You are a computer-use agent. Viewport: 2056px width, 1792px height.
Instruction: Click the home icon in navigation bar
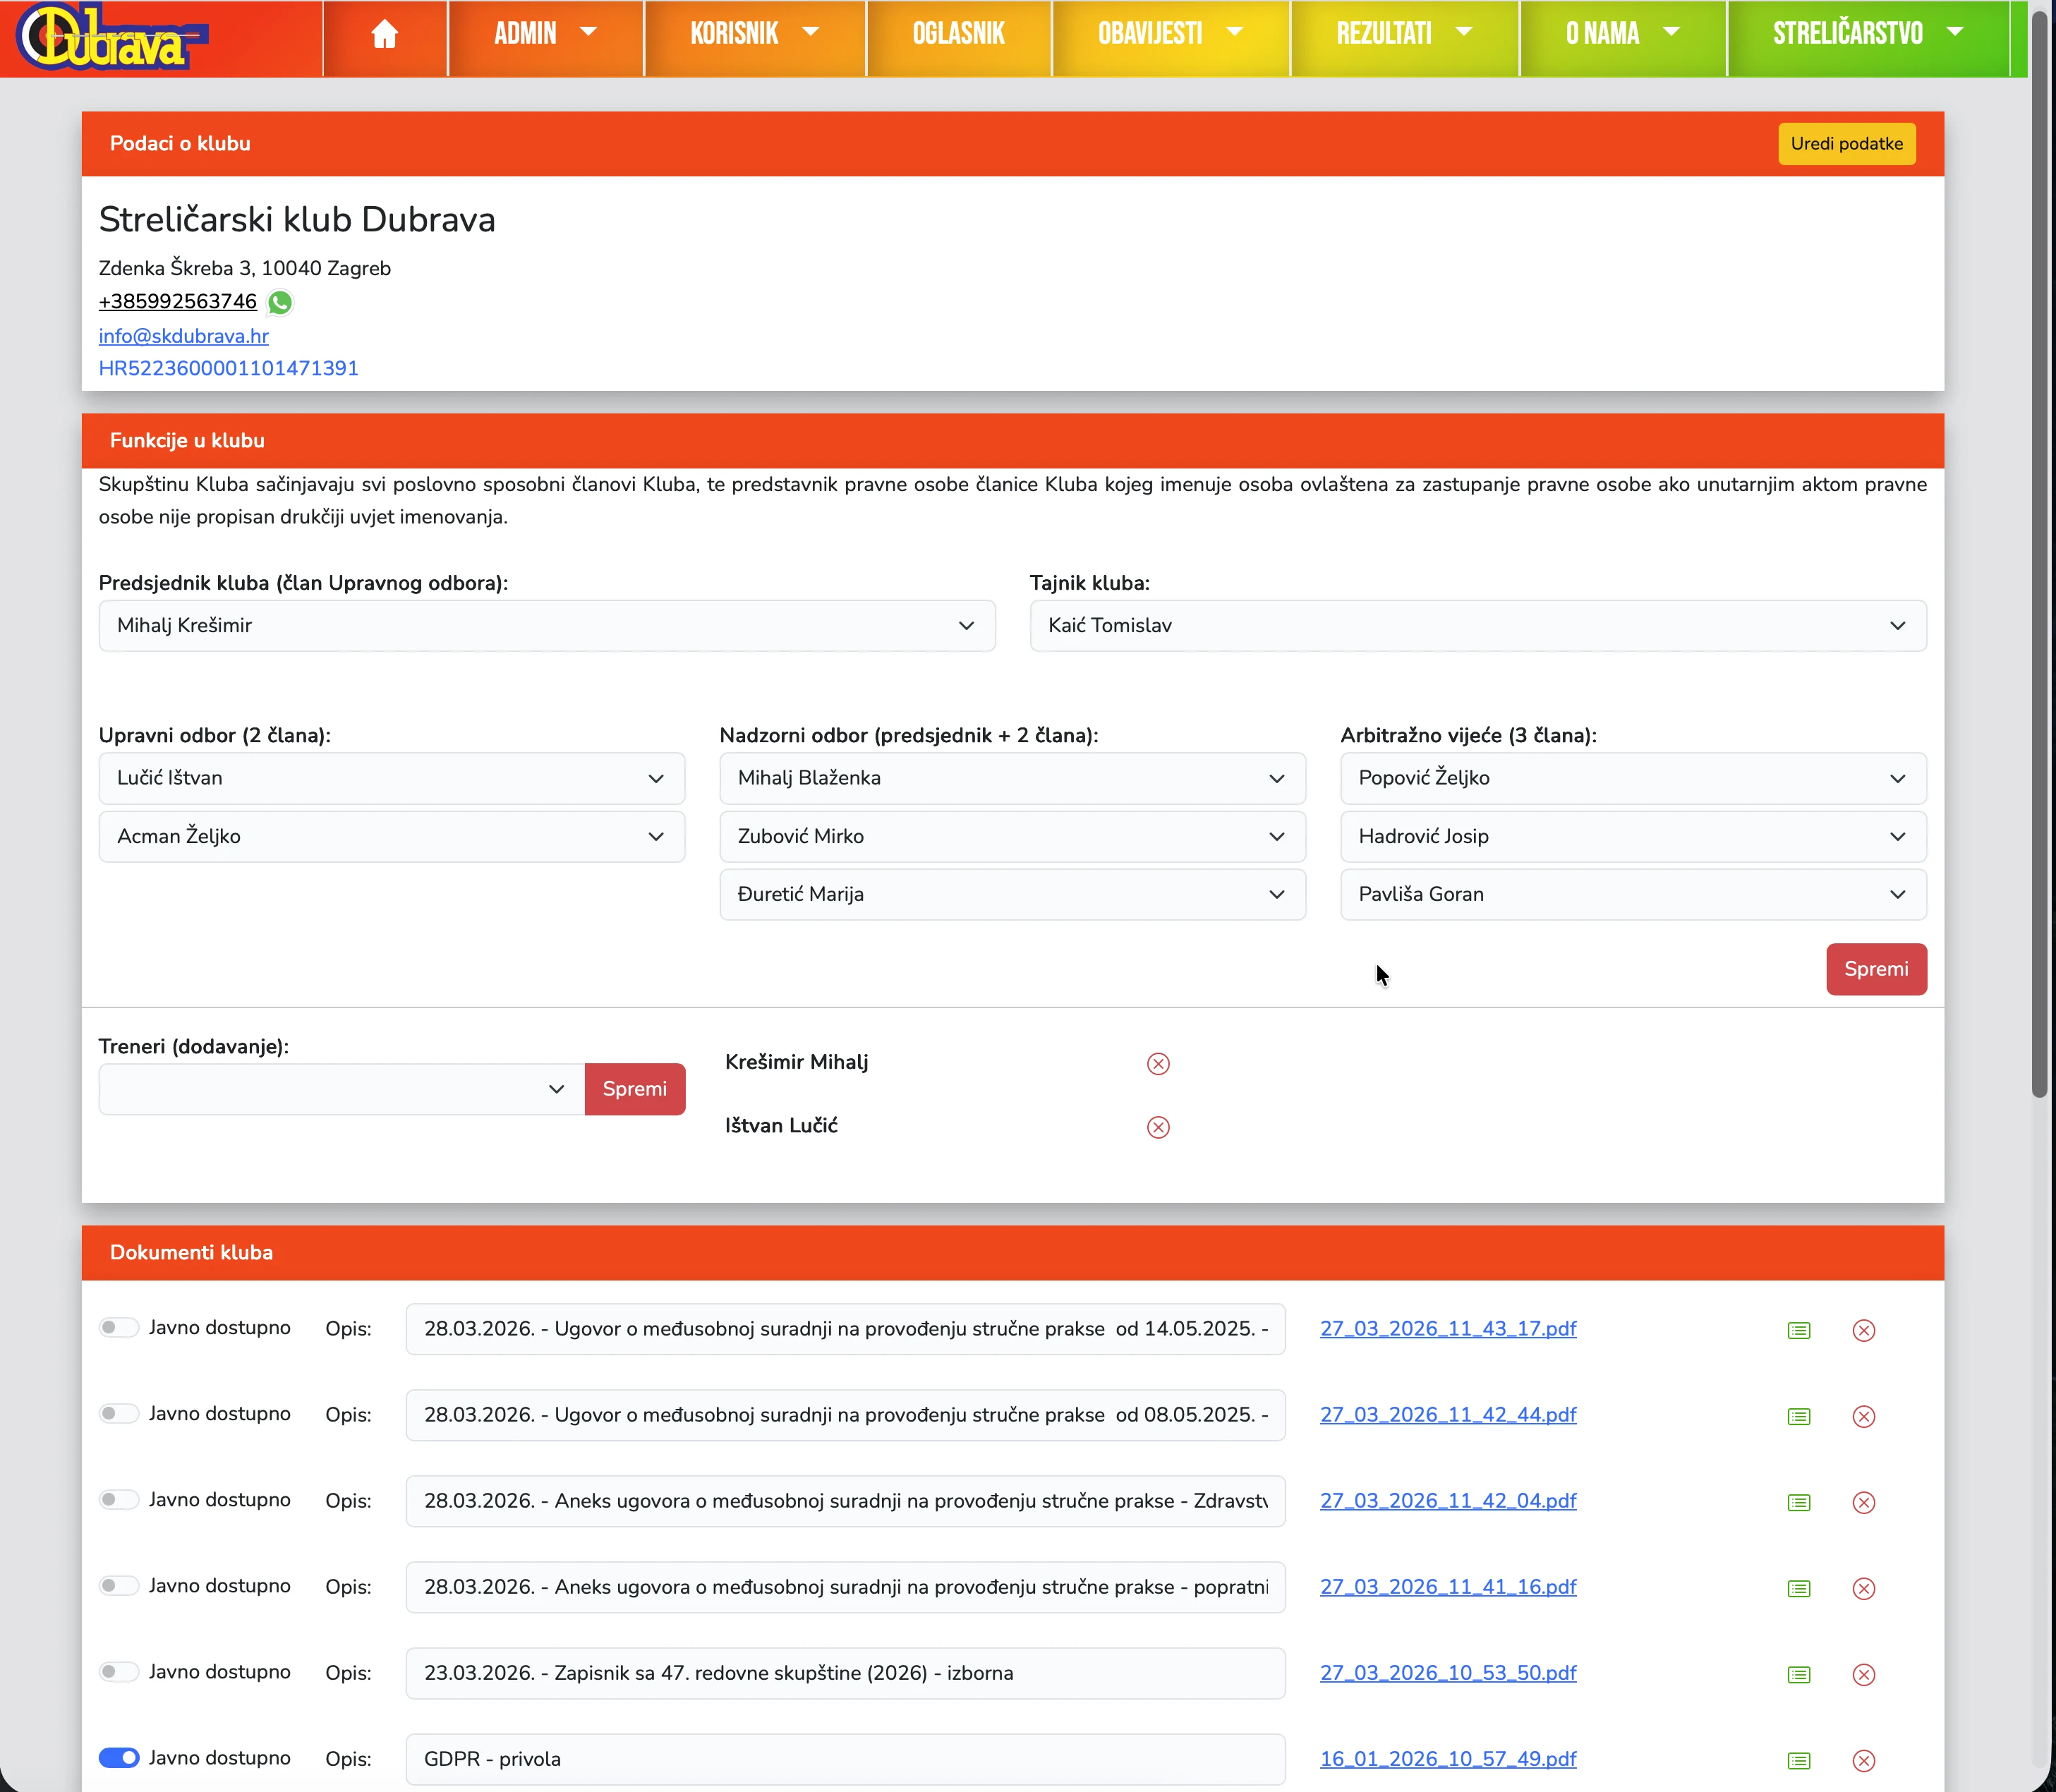(384, 35)
